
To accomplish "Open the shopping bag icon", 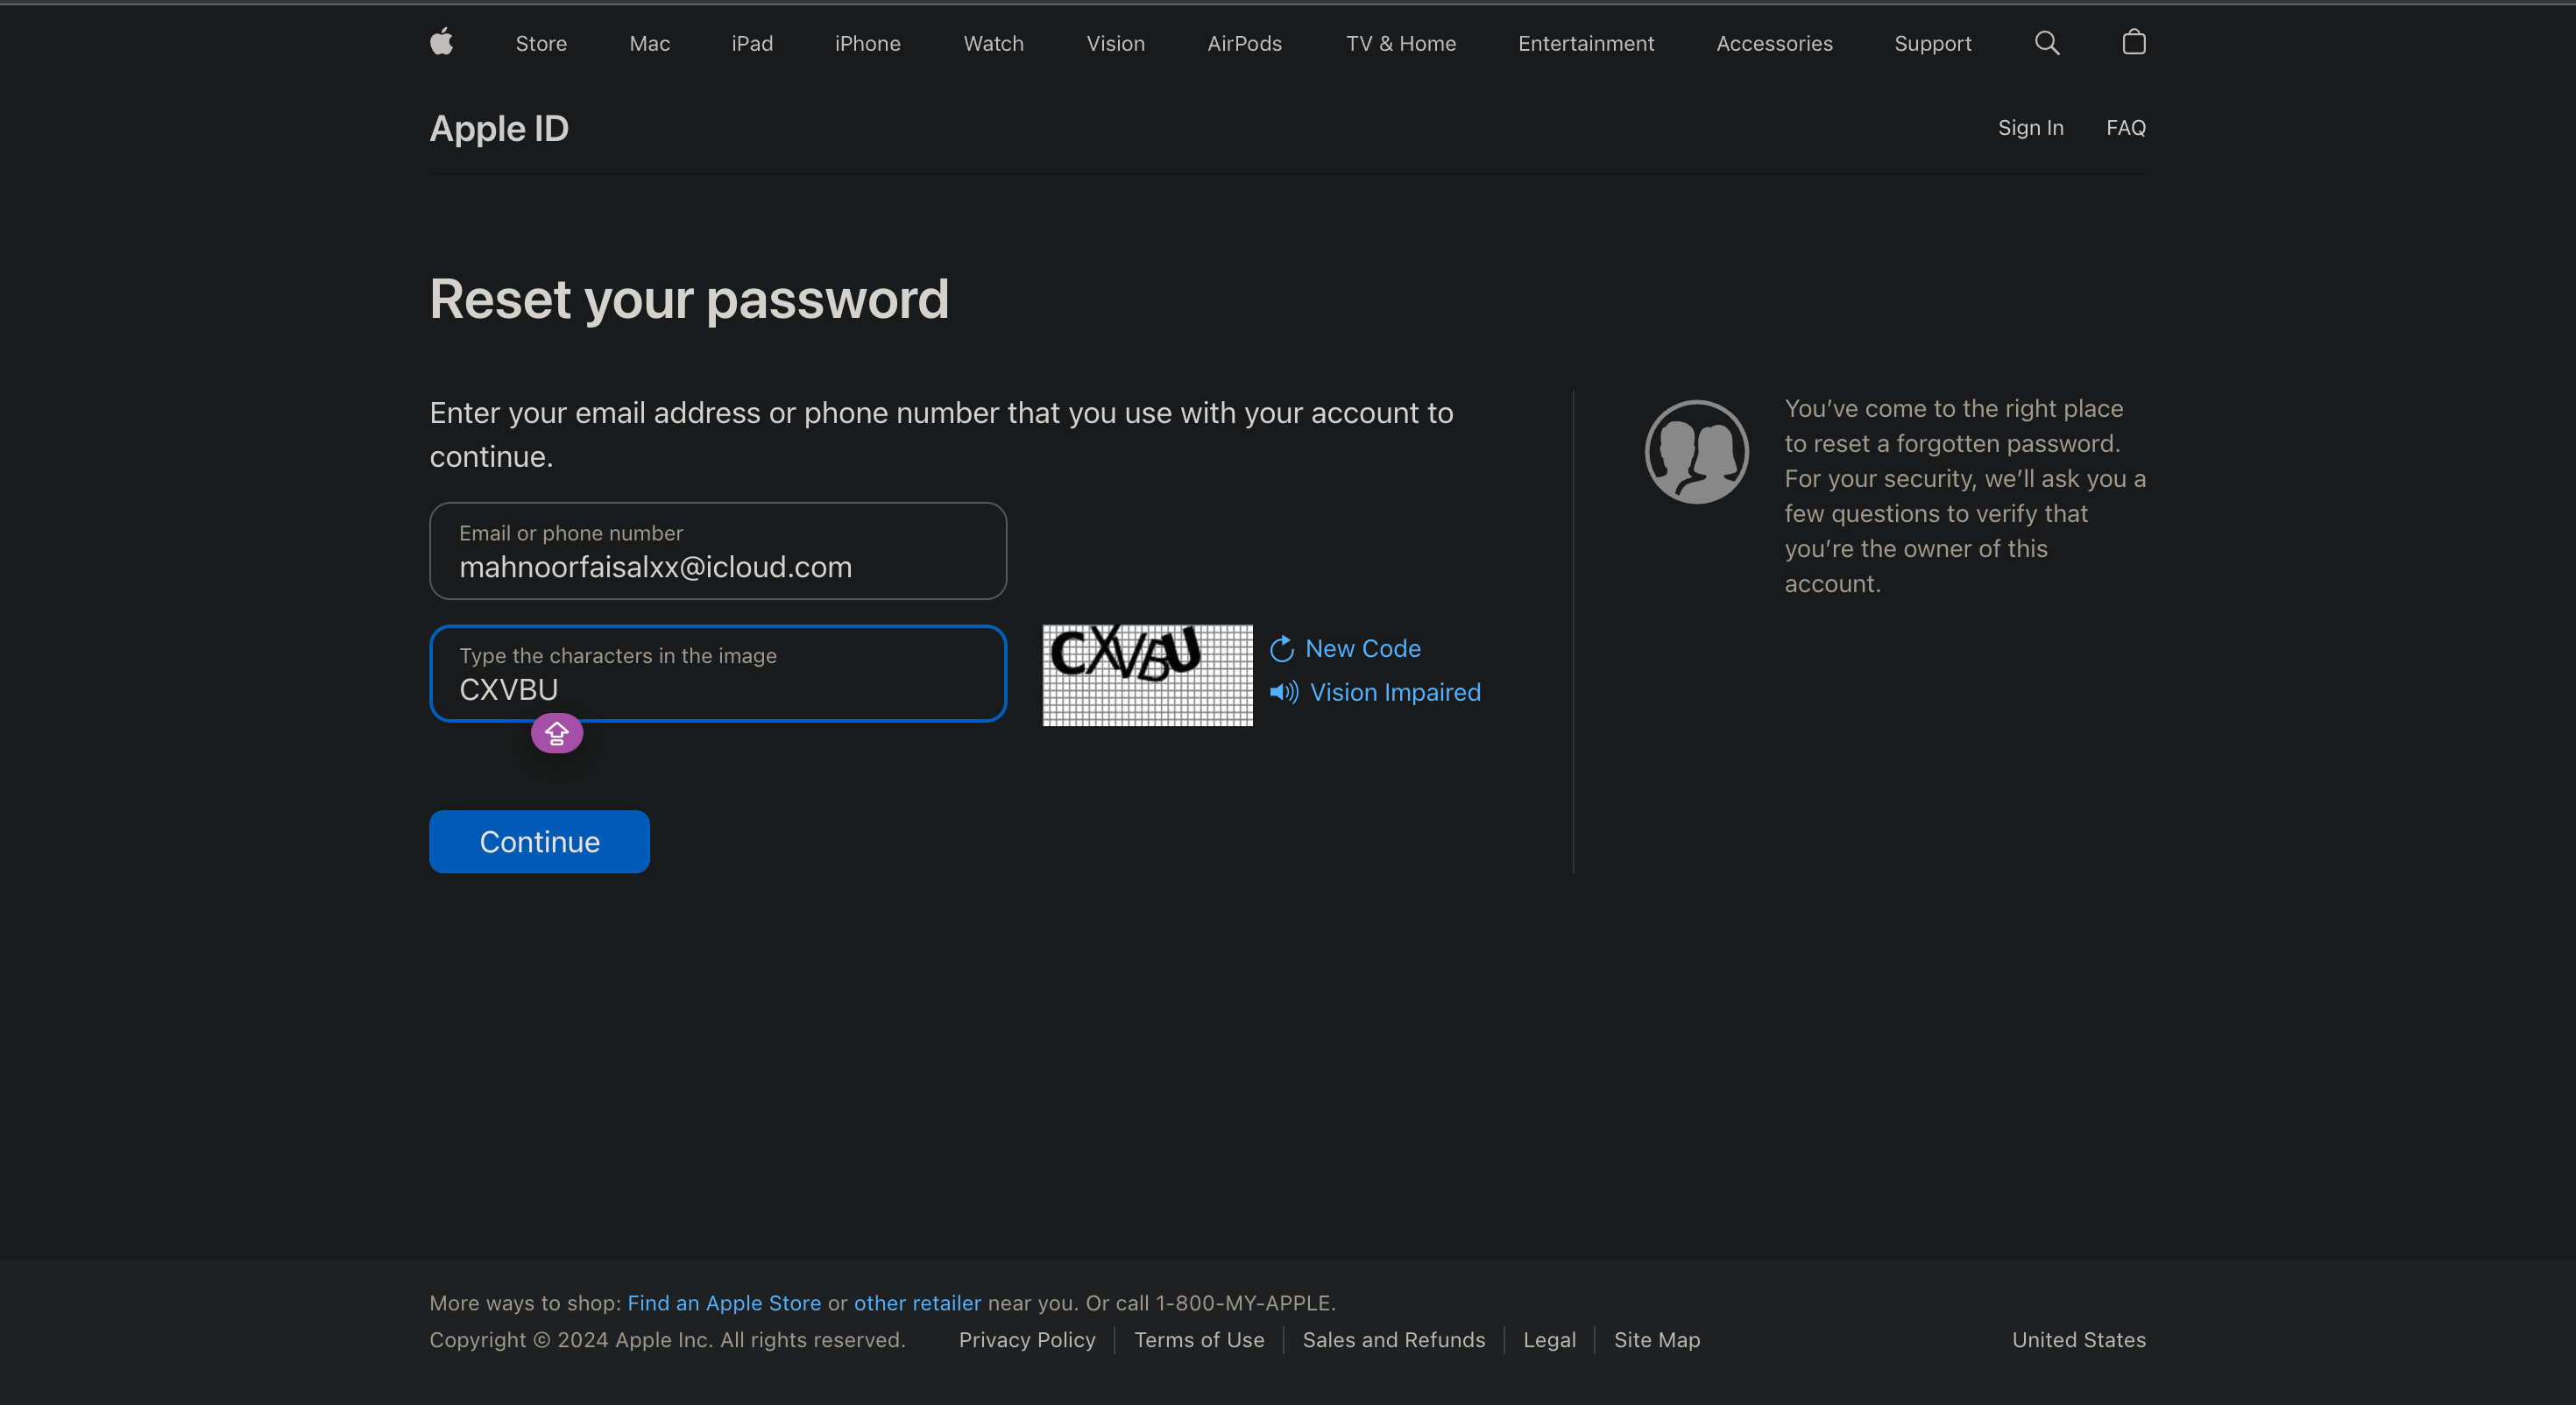I will point(2133,43).
